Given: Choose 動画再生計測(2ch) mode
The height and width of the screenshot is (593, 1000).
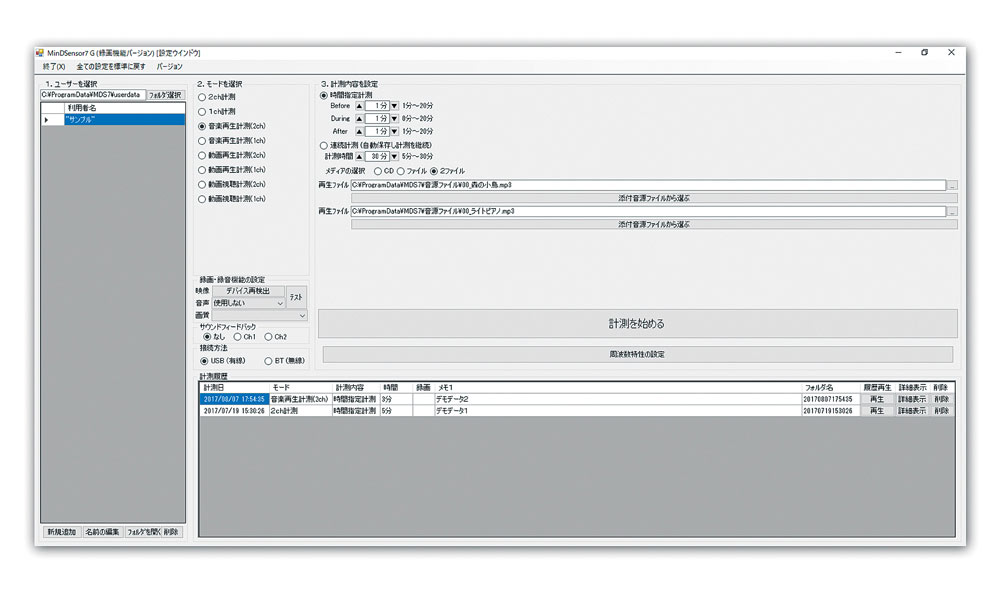Looking at the screenshot, I should coord(202,156).
